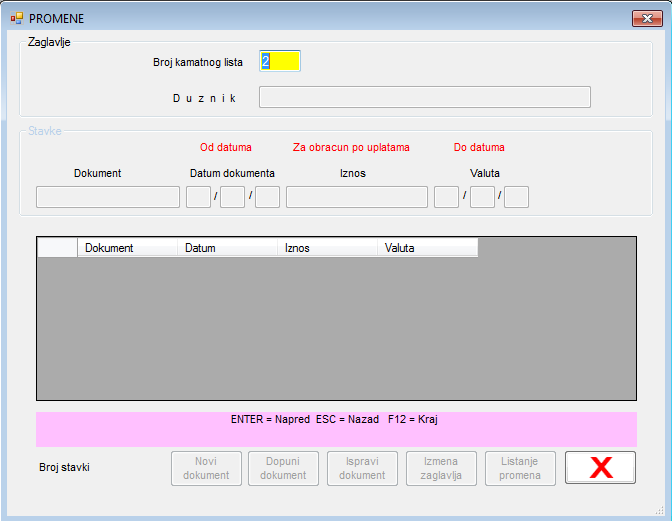Click the Iznos column header in grid
The height and width of the screenshot is (521, 672).
click(327, 248)
